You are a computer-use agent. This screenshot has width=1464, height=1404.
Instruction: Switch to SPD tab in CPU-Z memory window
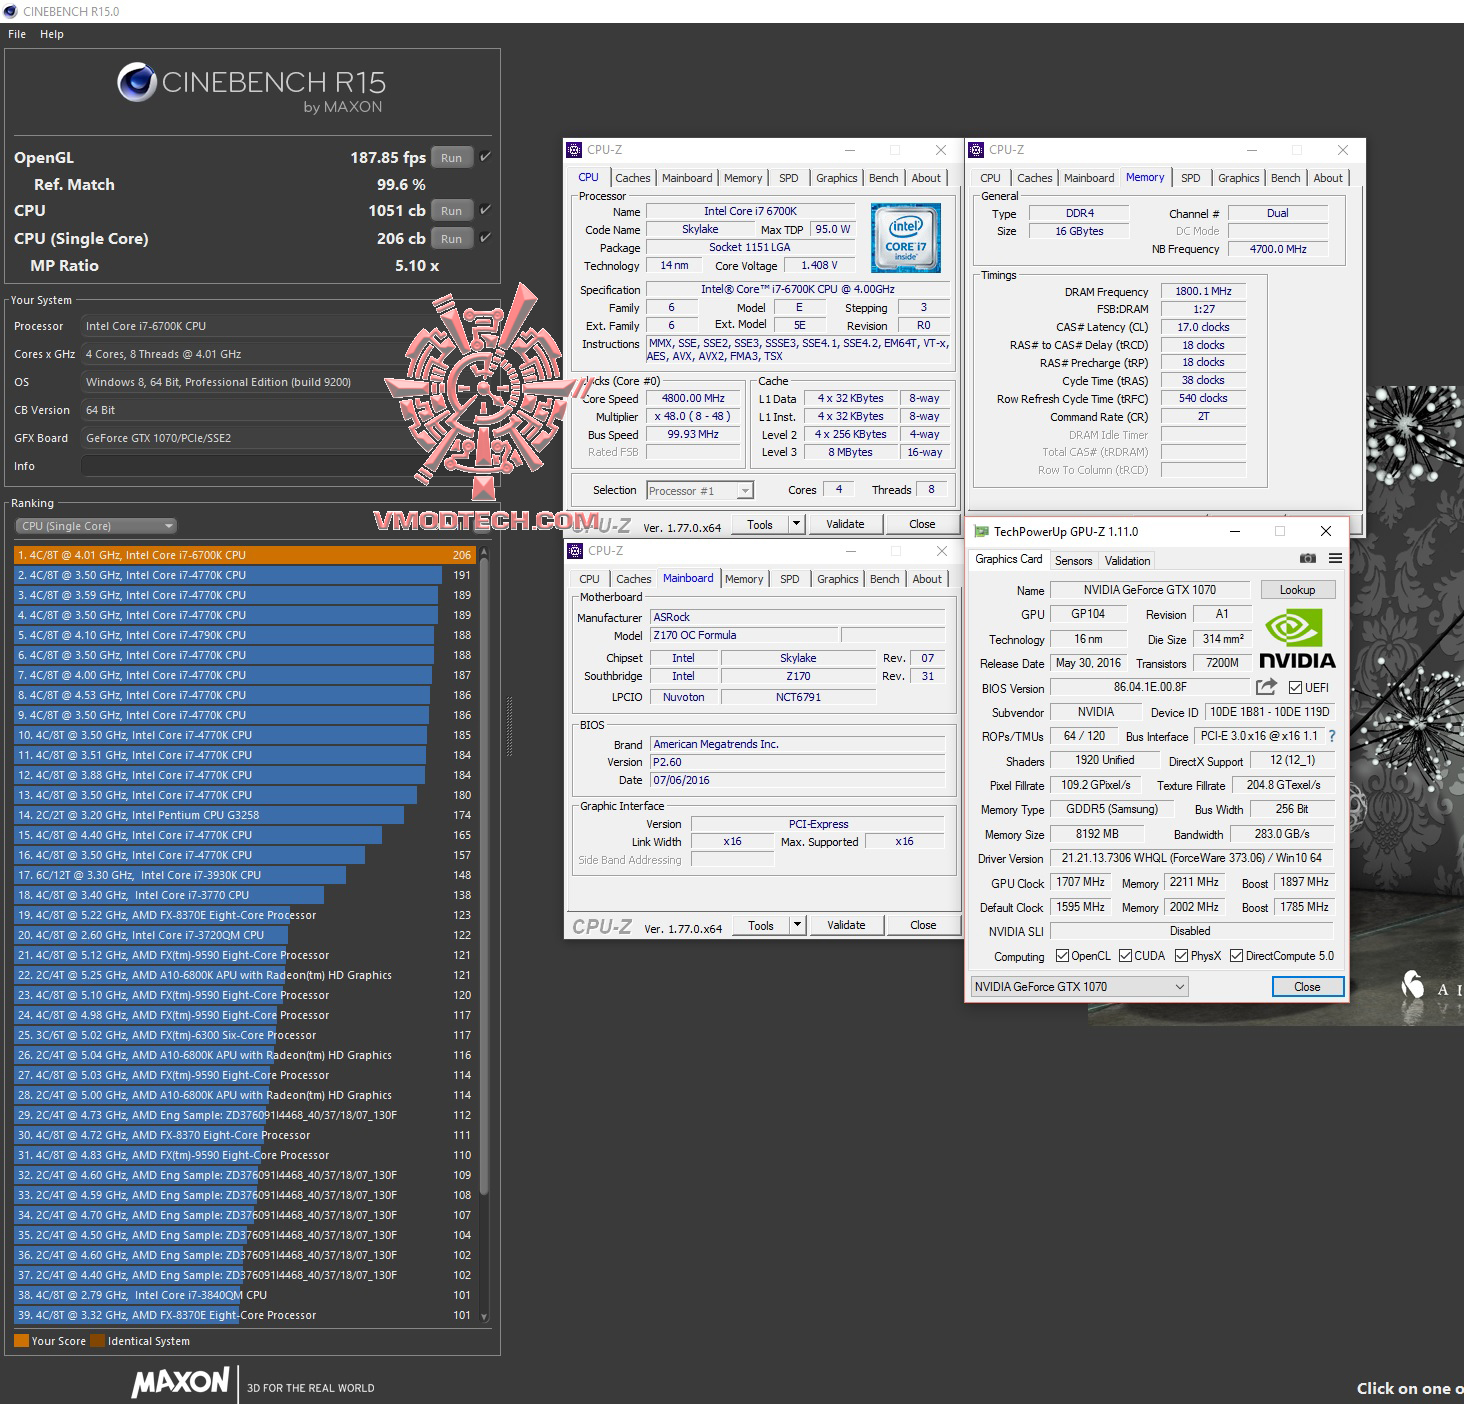pyautogui.click(x=1190, y=178)
